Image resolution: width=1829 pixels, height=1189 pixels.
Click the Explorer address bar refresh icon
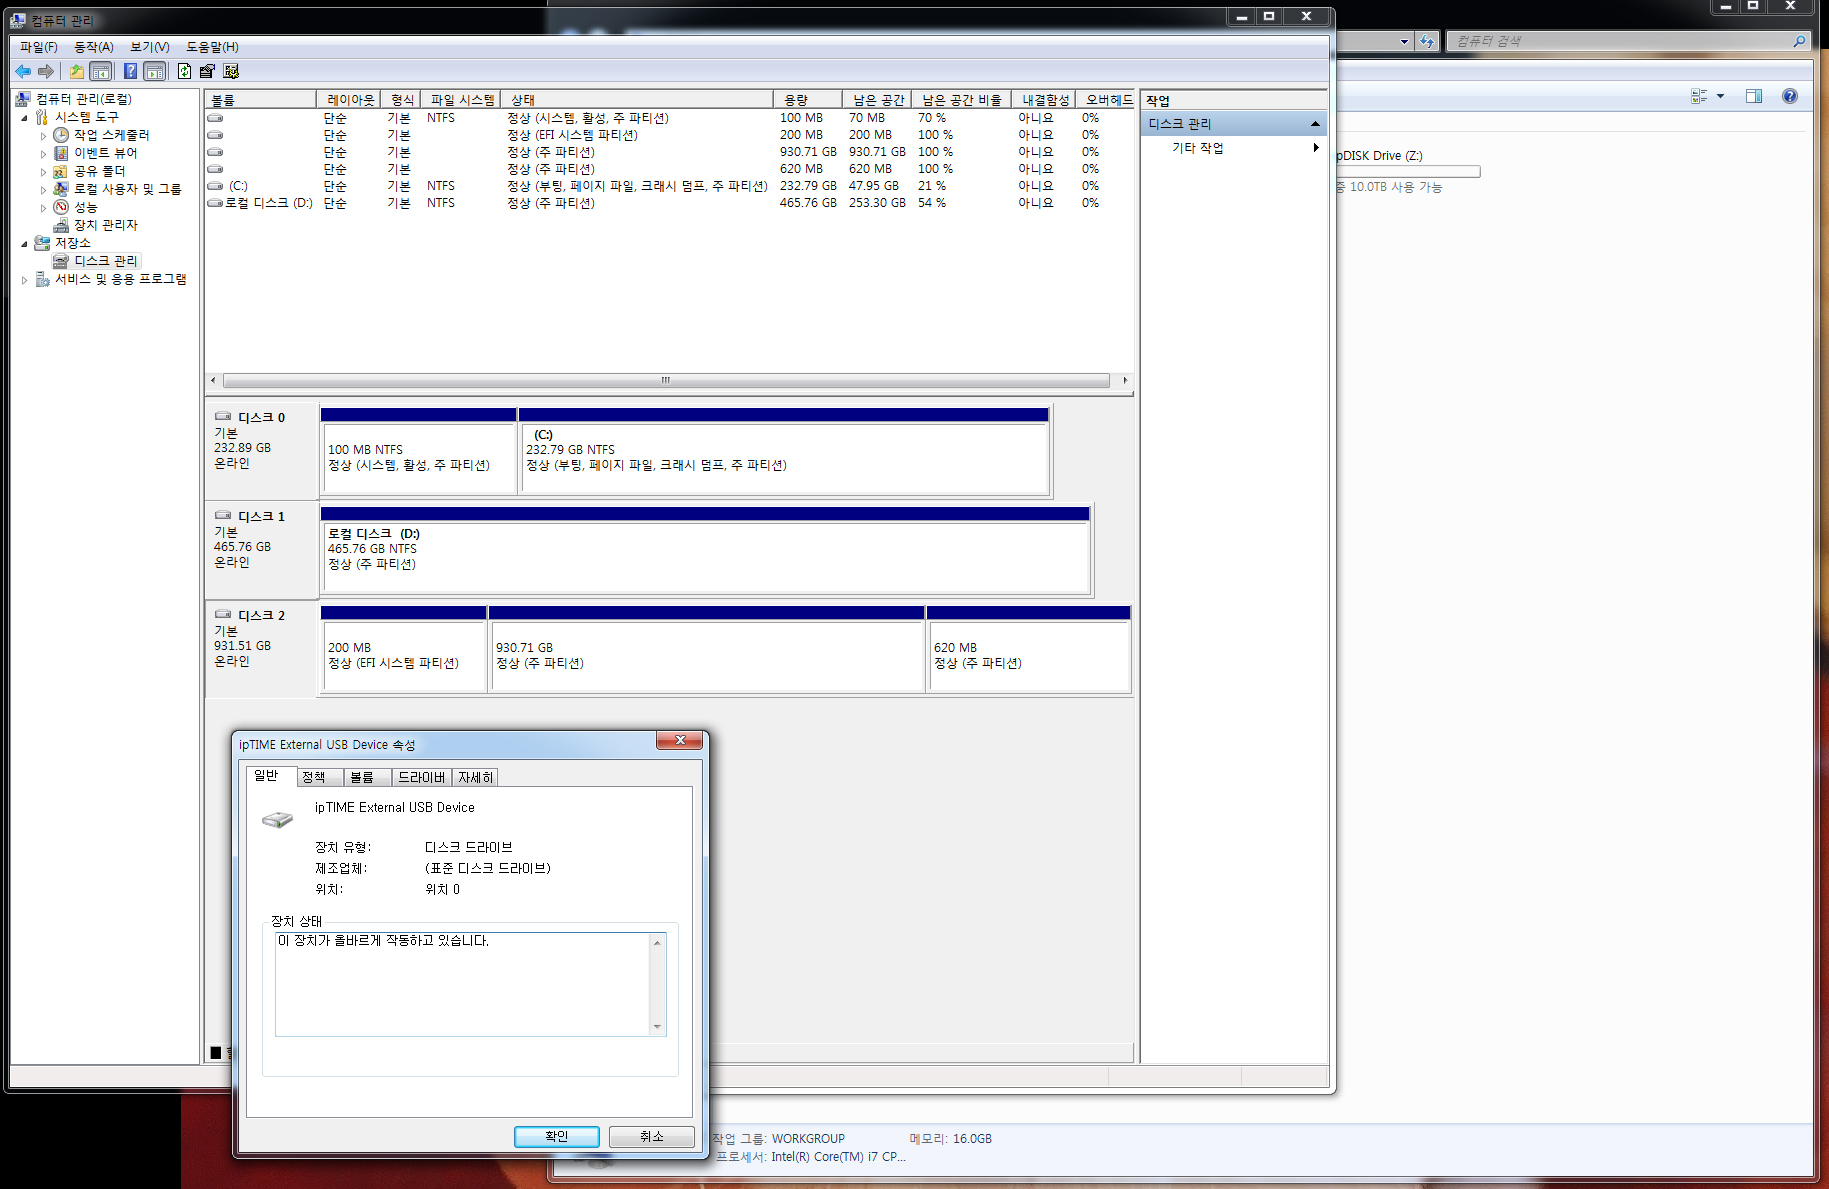tap(1427, 41)
